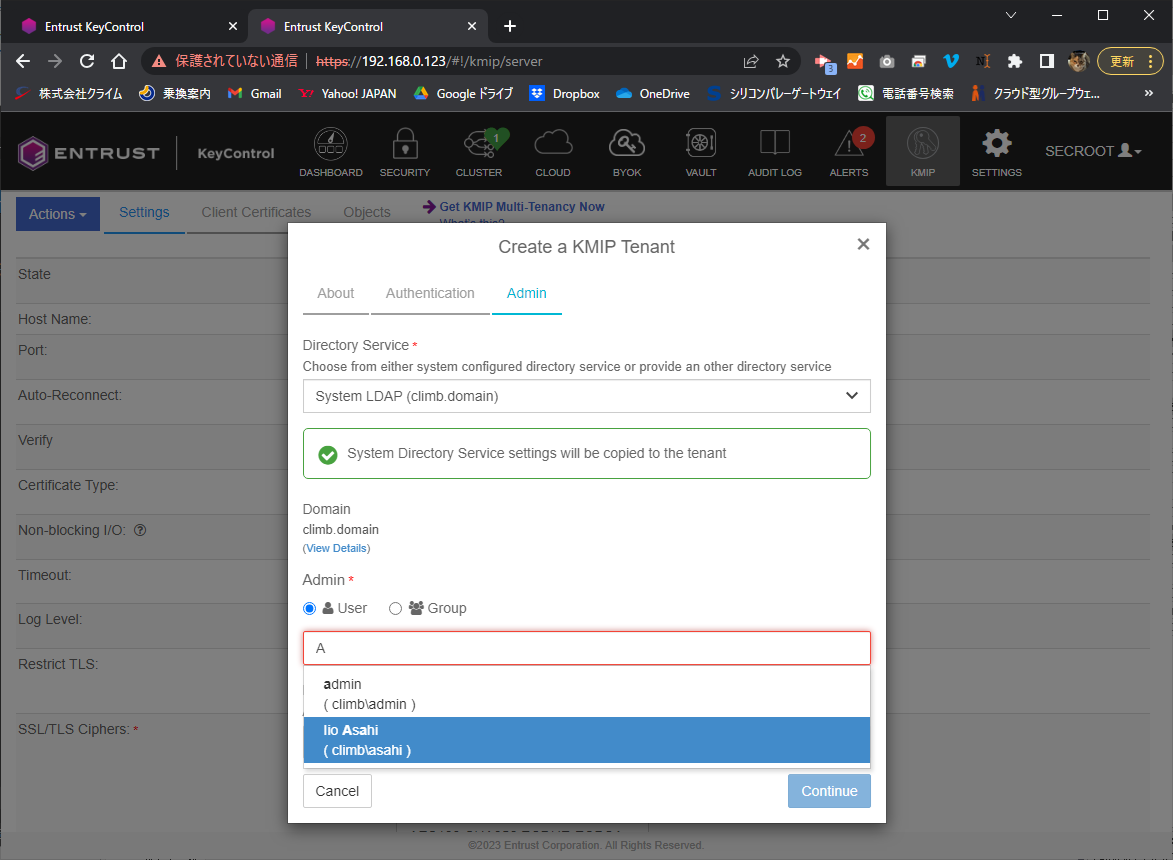The image size is (1173, 860).
Task: Switch to the About tab
Action: (335, 294)
